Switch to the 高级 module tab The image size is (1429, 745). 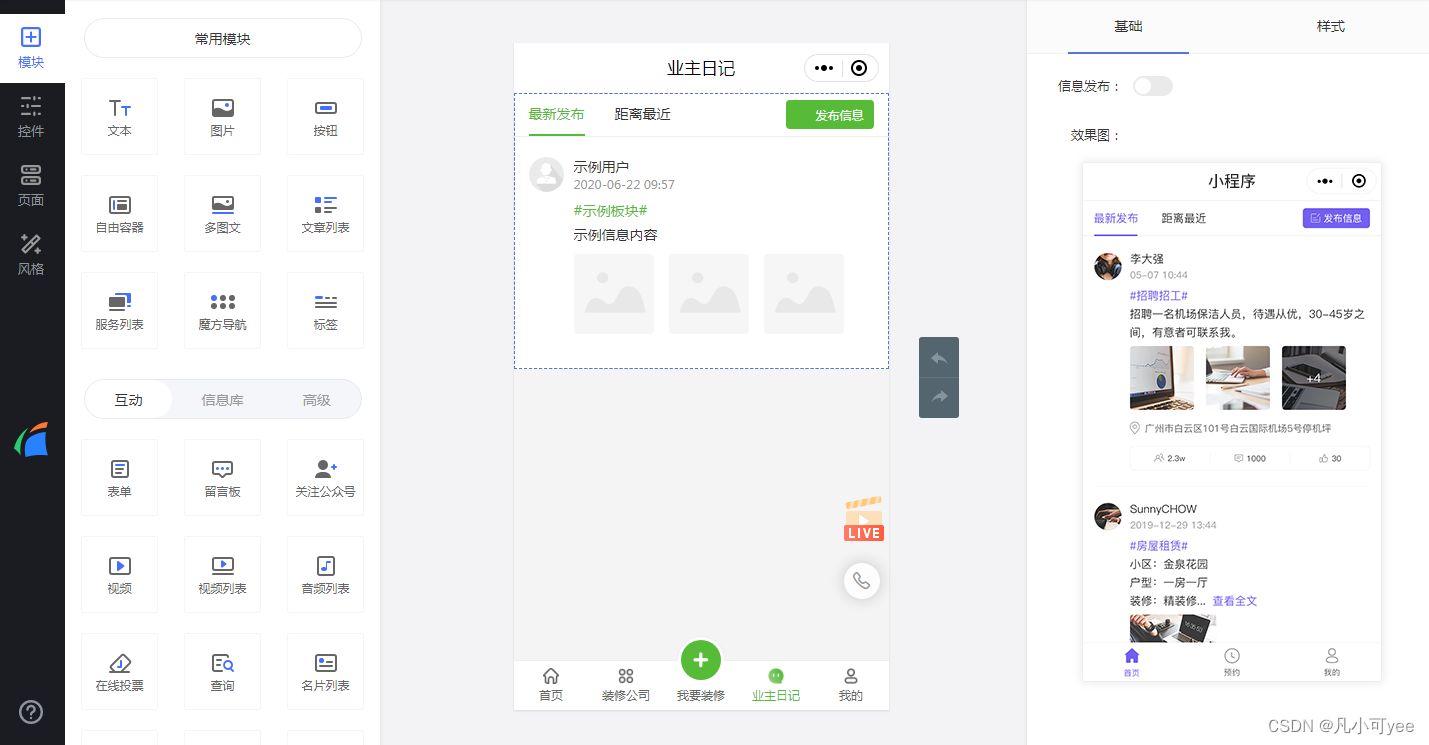(x=317, y=400)
